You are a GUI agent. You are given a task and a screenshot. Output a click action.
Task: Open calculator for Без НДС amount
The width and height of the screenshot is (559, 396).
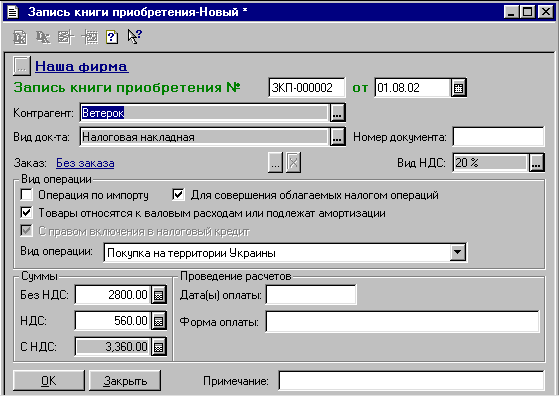(159, 295)
